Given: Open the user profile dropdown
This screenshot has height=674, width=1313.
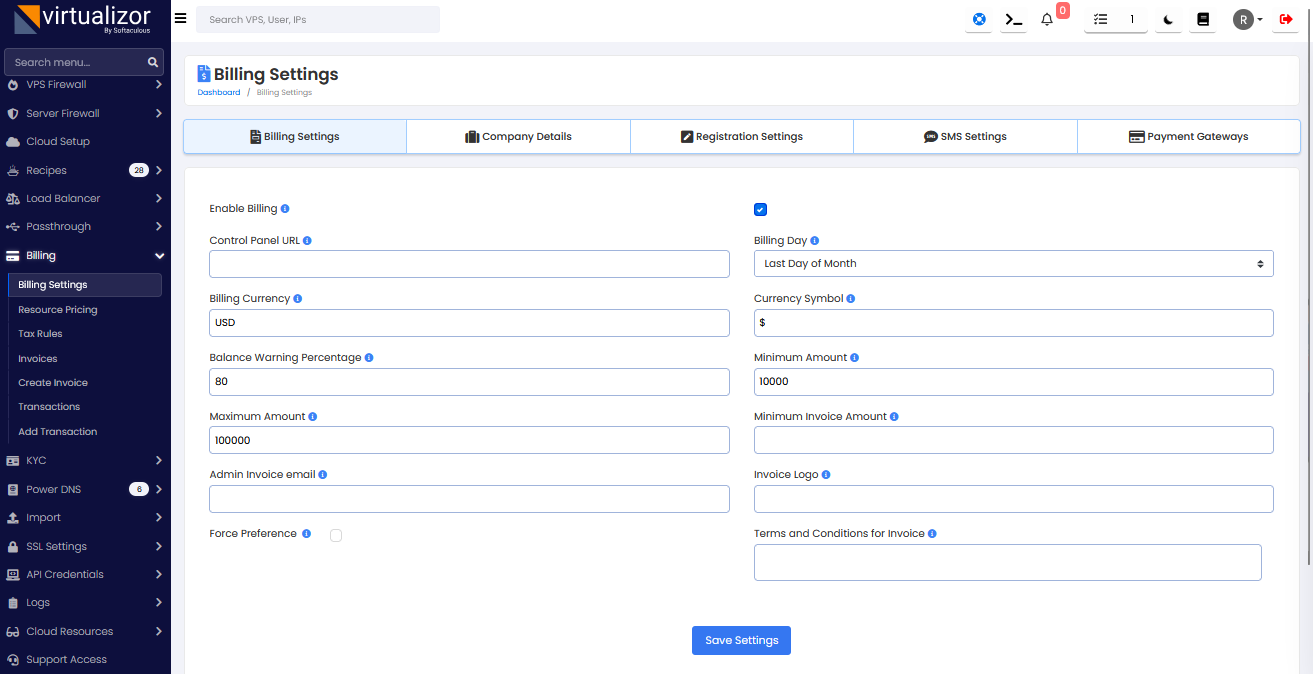Looking at the screenshot, I should [1248, 19].
